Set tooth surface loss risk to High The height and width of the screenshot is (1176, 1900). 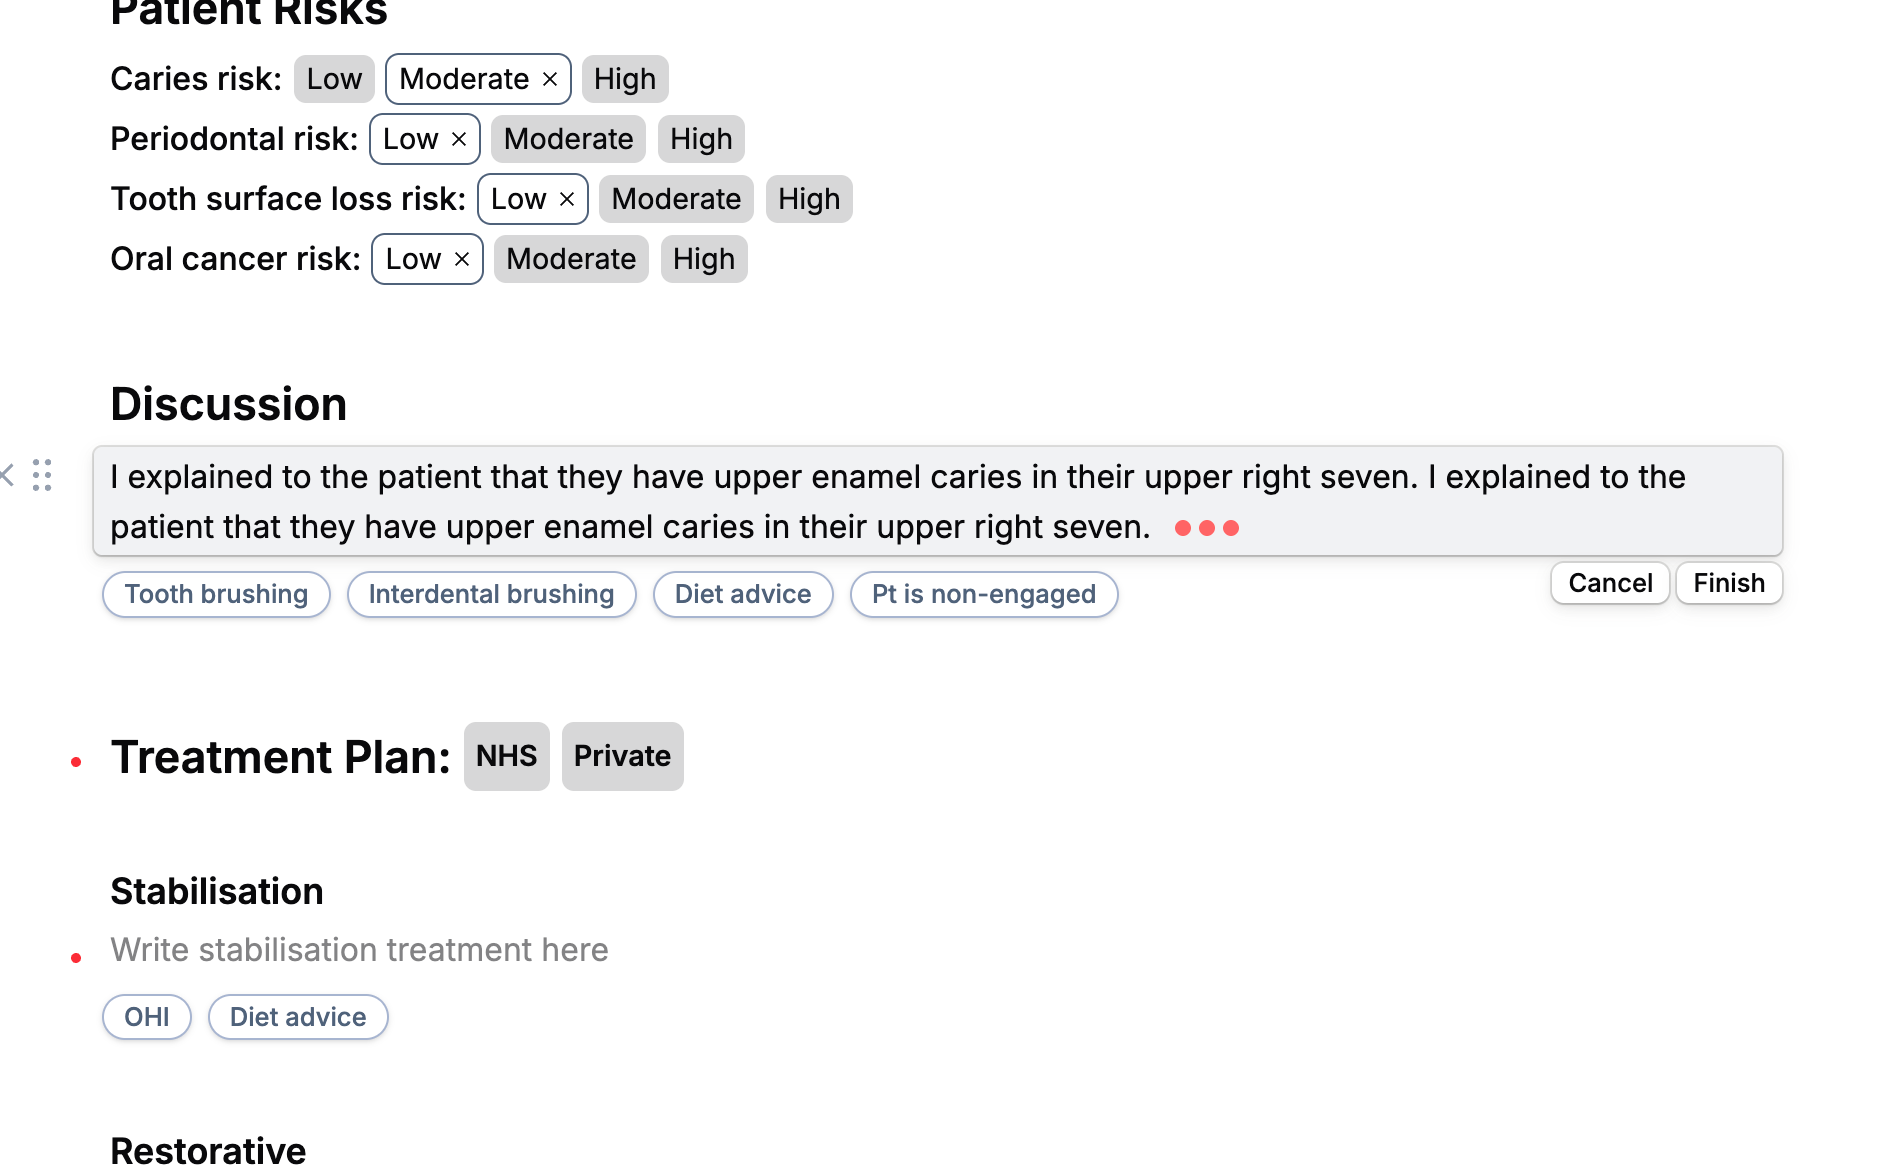(809, 199)
